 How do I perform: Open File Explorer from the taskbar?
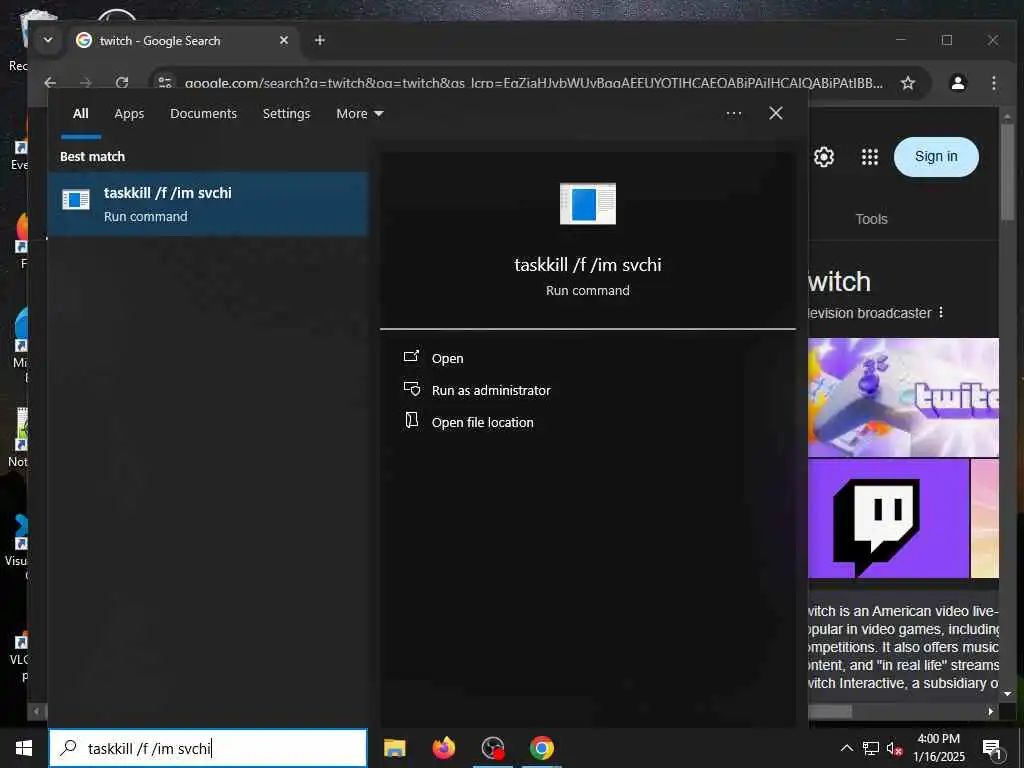[394, 748]
